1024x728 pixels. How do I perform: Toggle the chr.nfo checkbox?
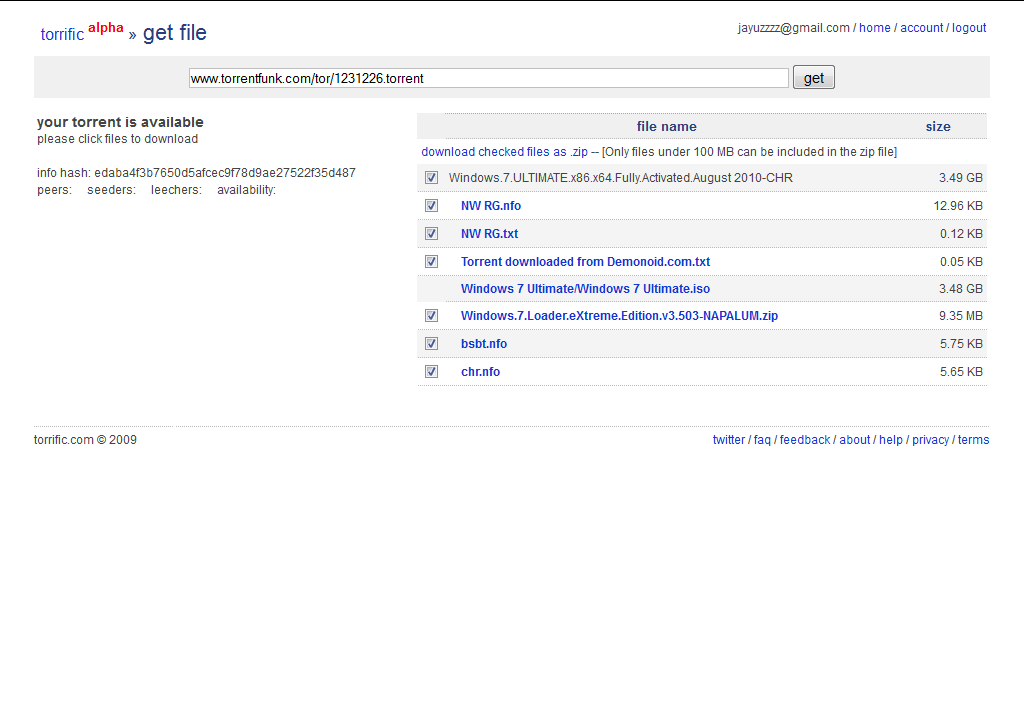[x=431, y=372]
